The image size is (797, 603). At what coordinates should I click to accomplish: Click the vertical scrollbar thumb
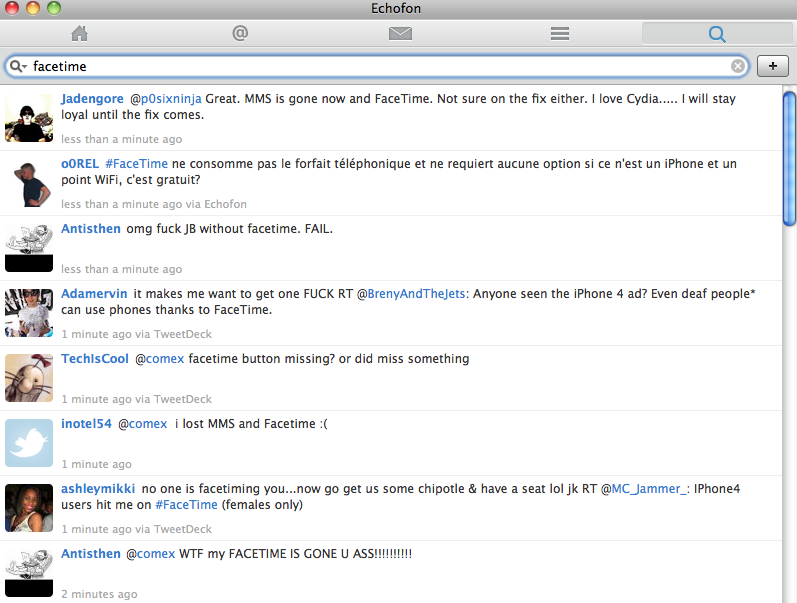pyautogui.click(x=789, y=158)
